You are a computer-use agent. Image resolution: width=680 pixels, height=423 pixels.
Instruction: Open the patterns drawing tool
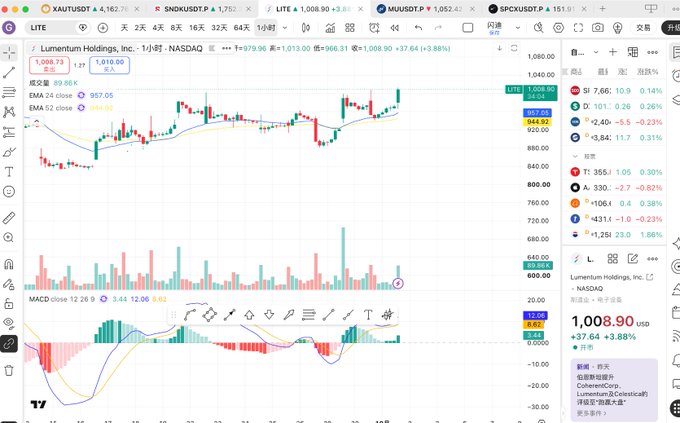pyautogui.click(x=9, y=112)
